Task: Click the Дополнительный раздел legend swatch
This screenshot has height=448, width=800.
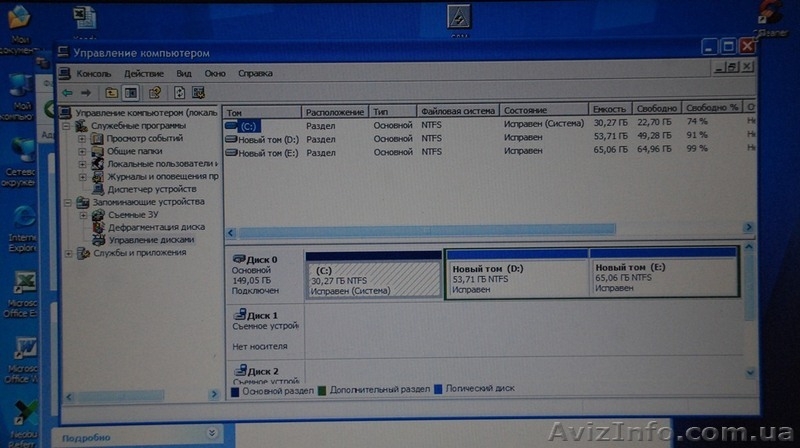Action: coord(321,390)
